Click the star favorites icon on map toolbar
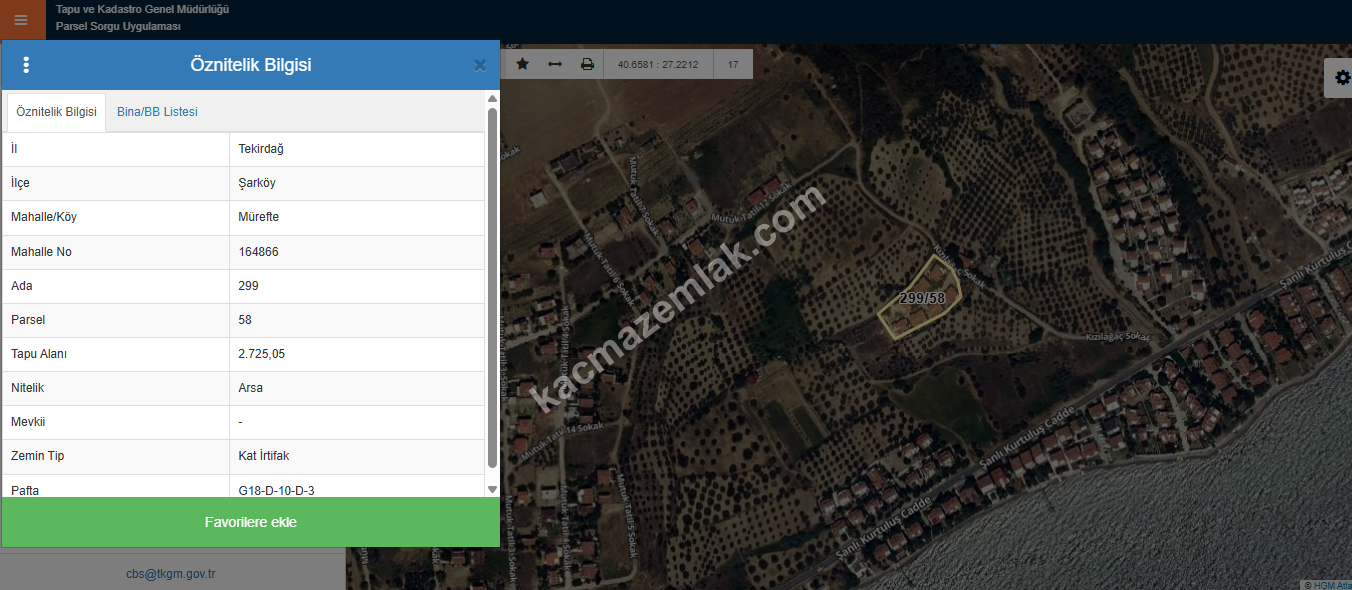Image resolution: width=1352 pixels, height=590 pixels. [x=522, y=64]
